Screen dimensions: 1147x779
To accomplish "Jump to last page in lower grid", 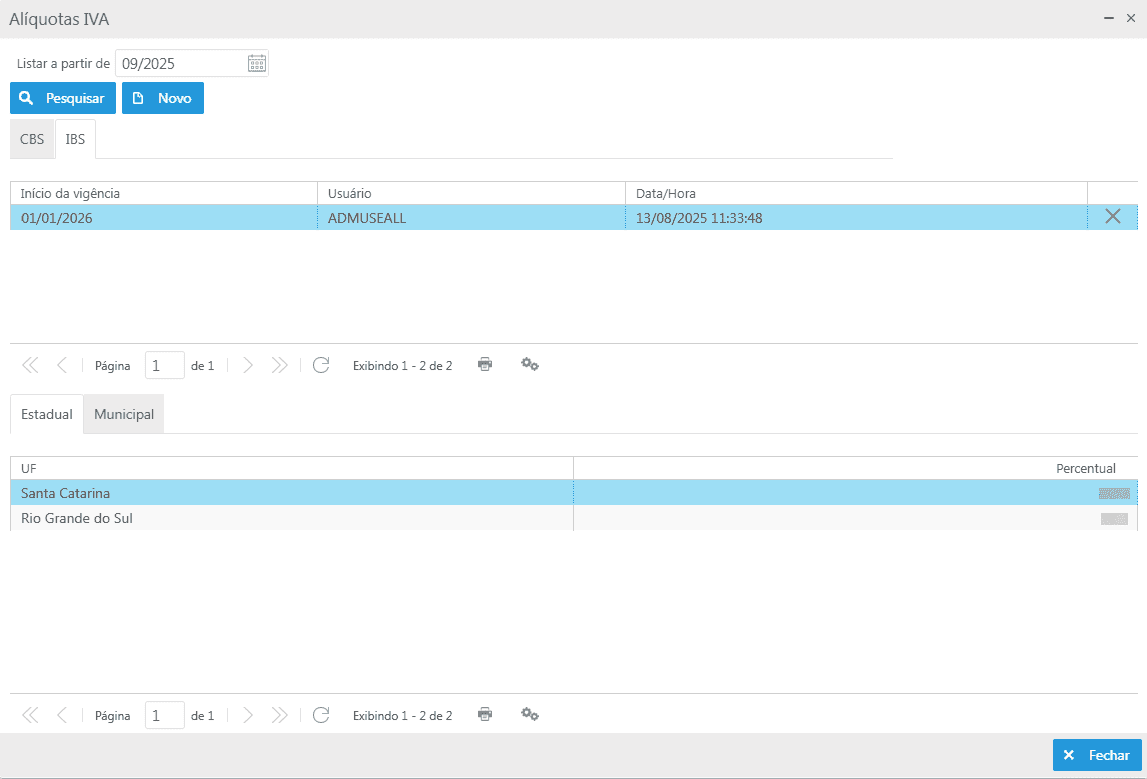I will click(x=279, y=715).
